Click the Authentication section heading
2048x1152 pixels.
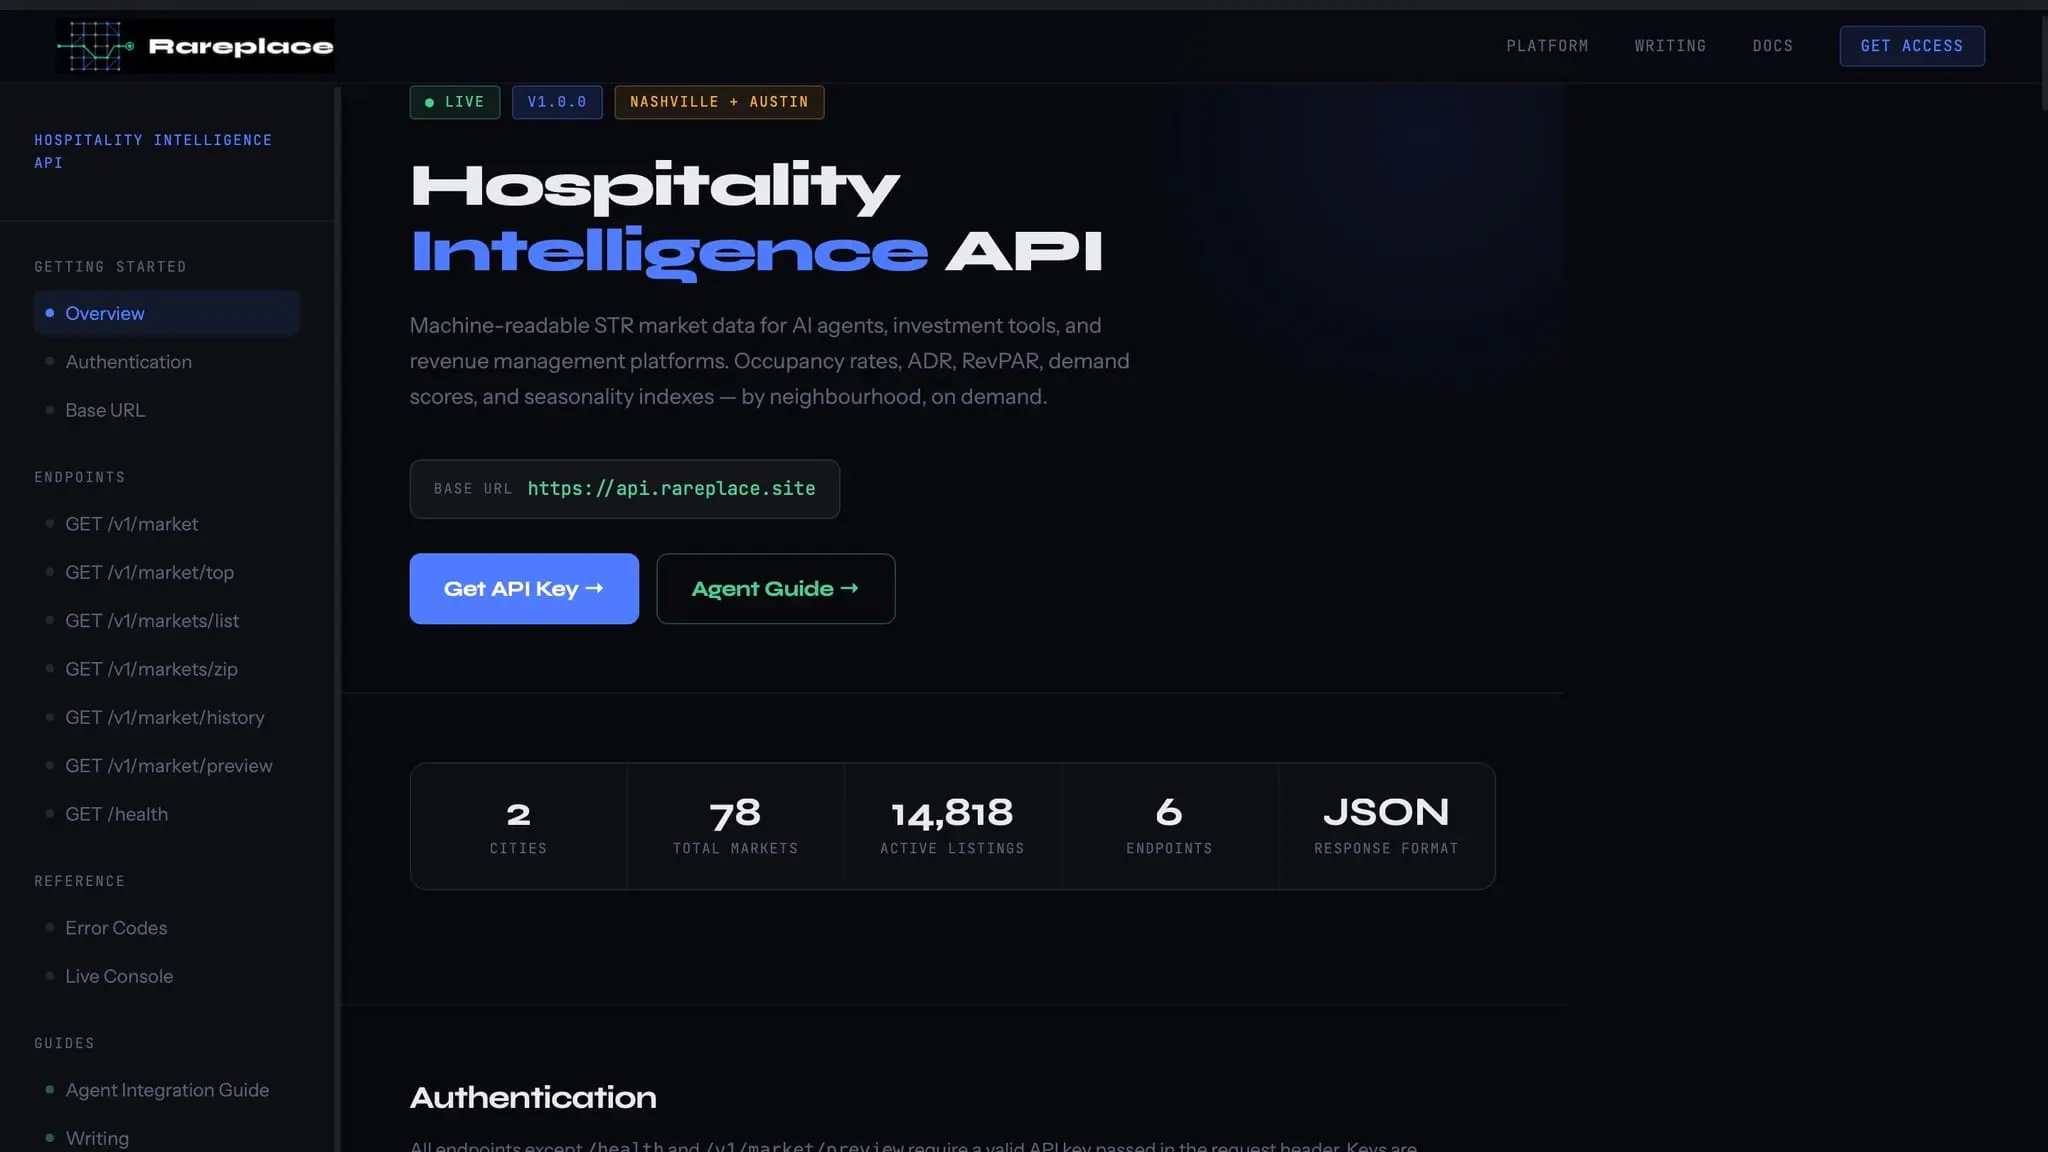click(x=533, y=1097)
